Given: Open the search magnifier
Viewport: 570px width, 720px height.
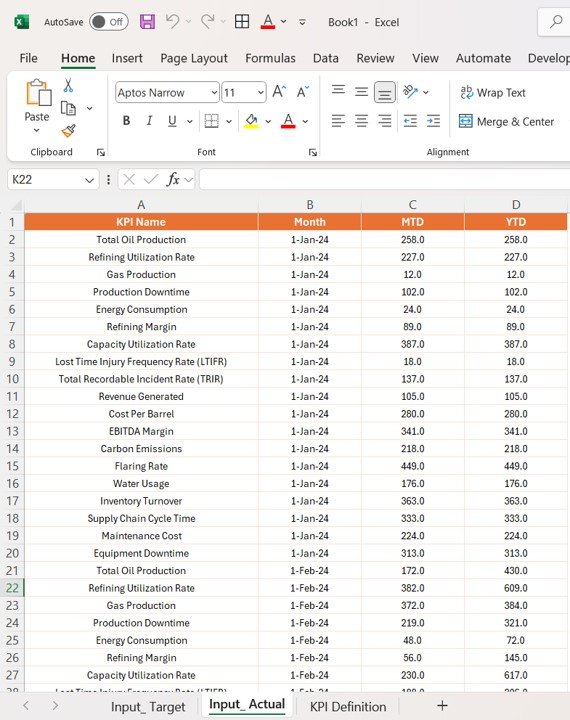Looking at the screenshot, I should pos(556,22).
